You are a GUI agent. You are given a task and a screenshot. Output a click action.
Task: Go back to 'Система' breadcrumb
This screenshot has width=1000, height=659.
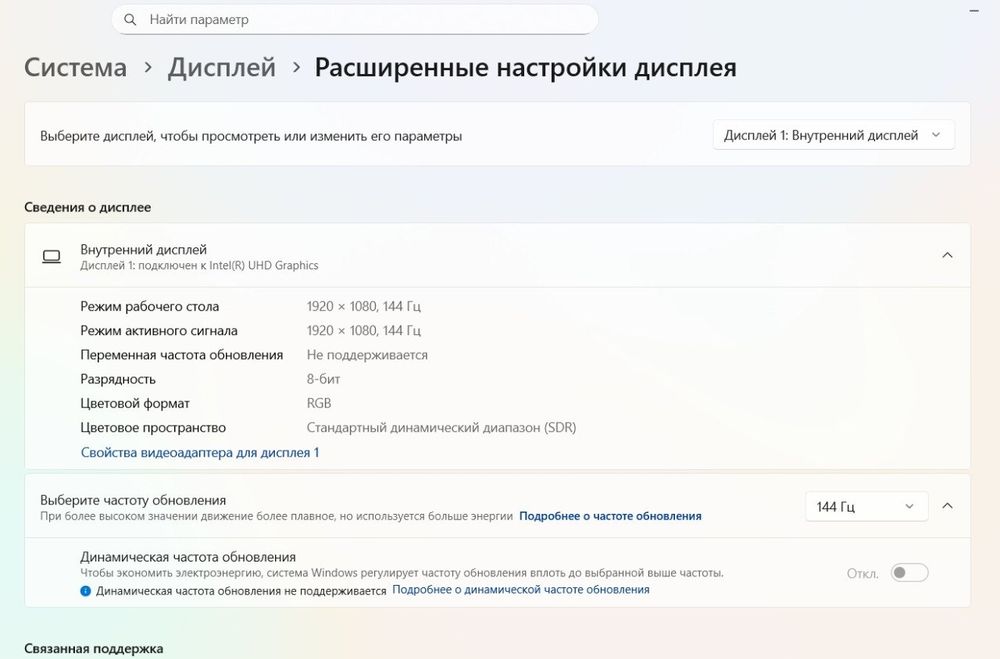coord(76,68)
